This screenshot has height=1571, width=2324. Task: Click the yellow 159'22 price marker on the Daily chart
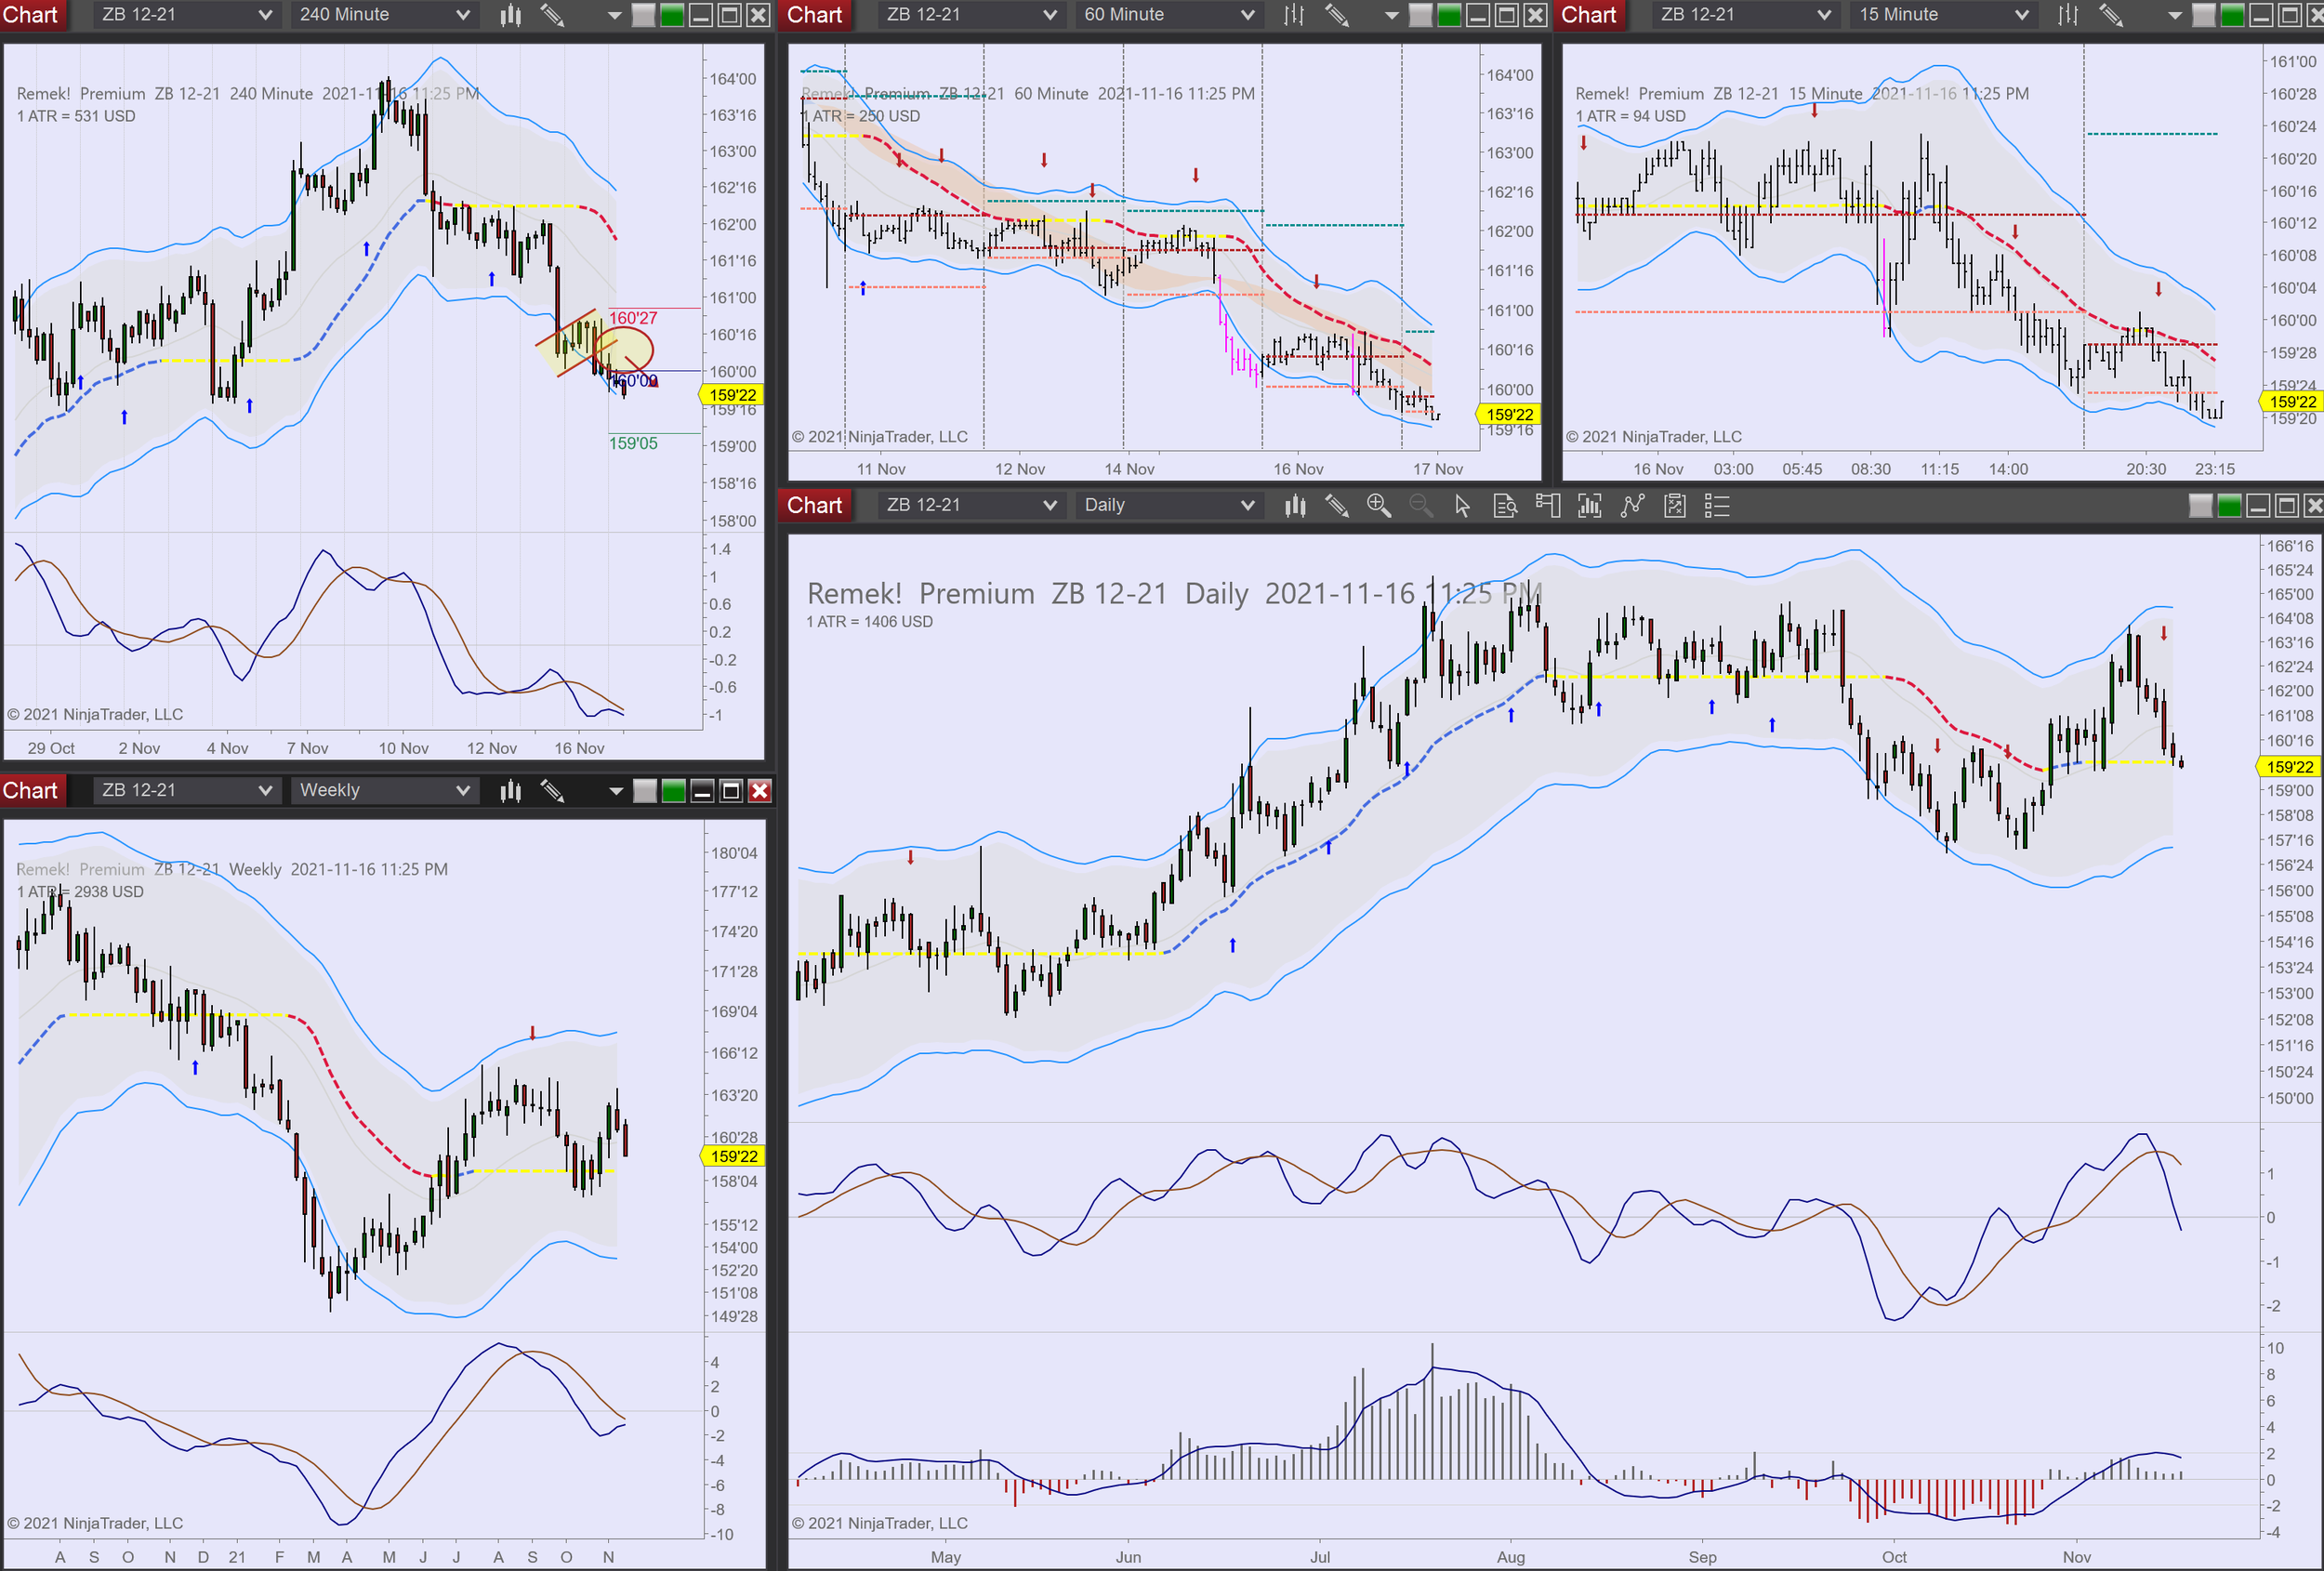coord(2290,767)
